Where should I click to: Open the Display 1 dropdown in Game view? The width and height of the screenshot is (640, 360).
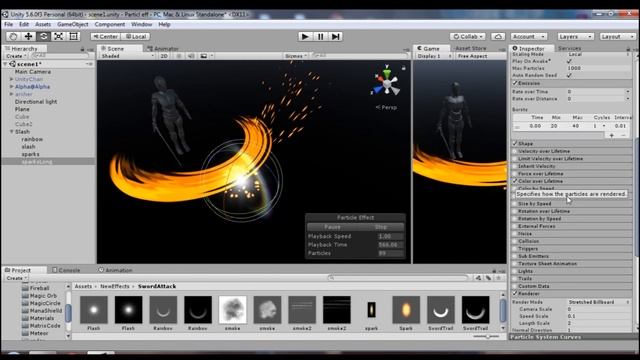pos(433,56)
